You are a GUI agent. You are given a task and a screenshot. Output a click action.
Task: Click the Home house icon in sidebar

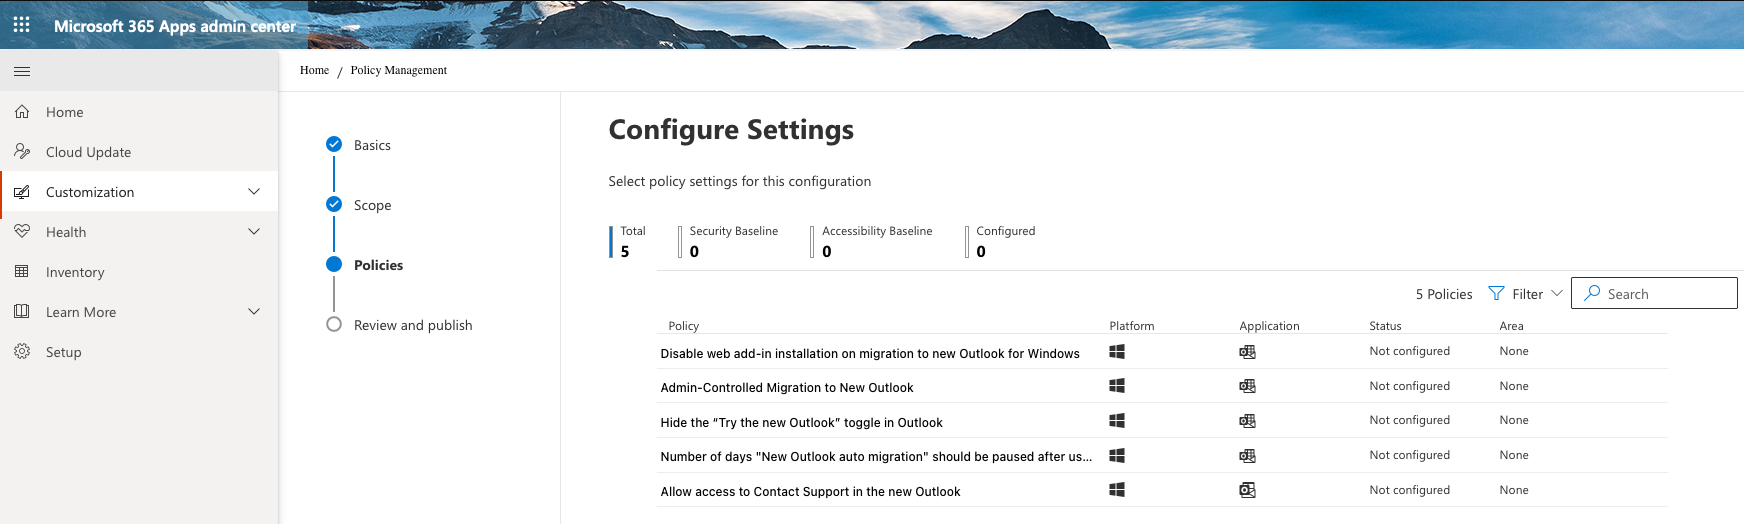(x=22, y=112)
